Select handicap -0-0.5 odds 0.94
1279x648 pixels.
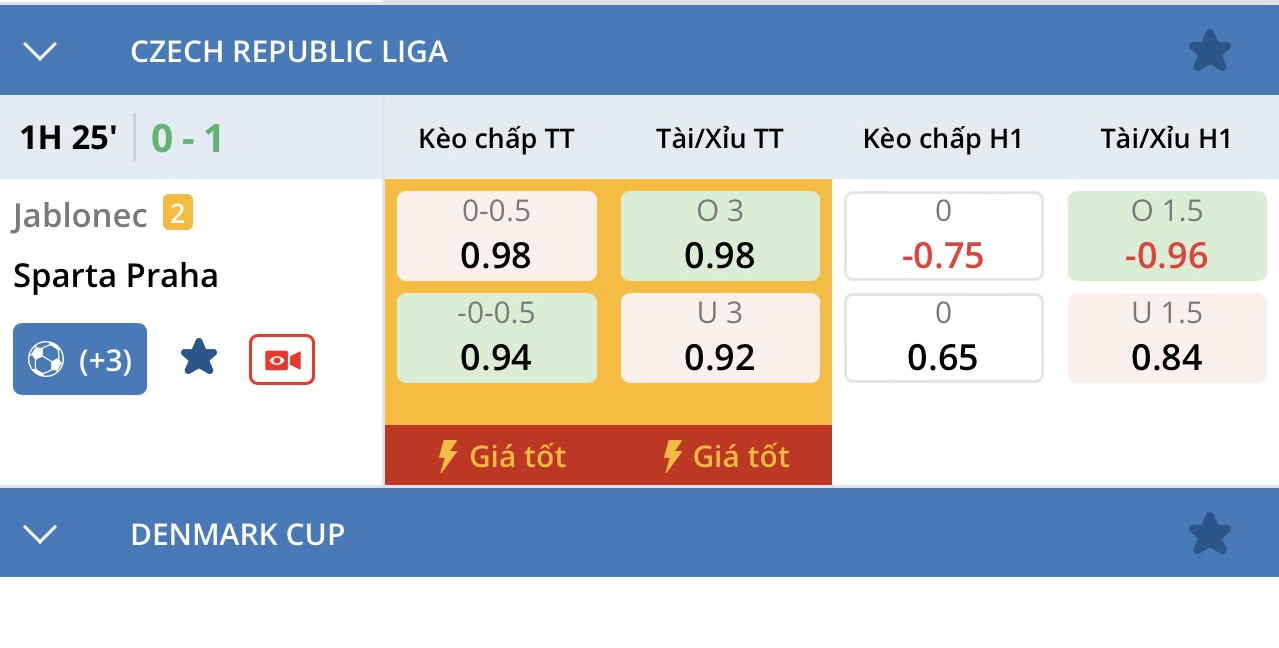pos(497,338)
